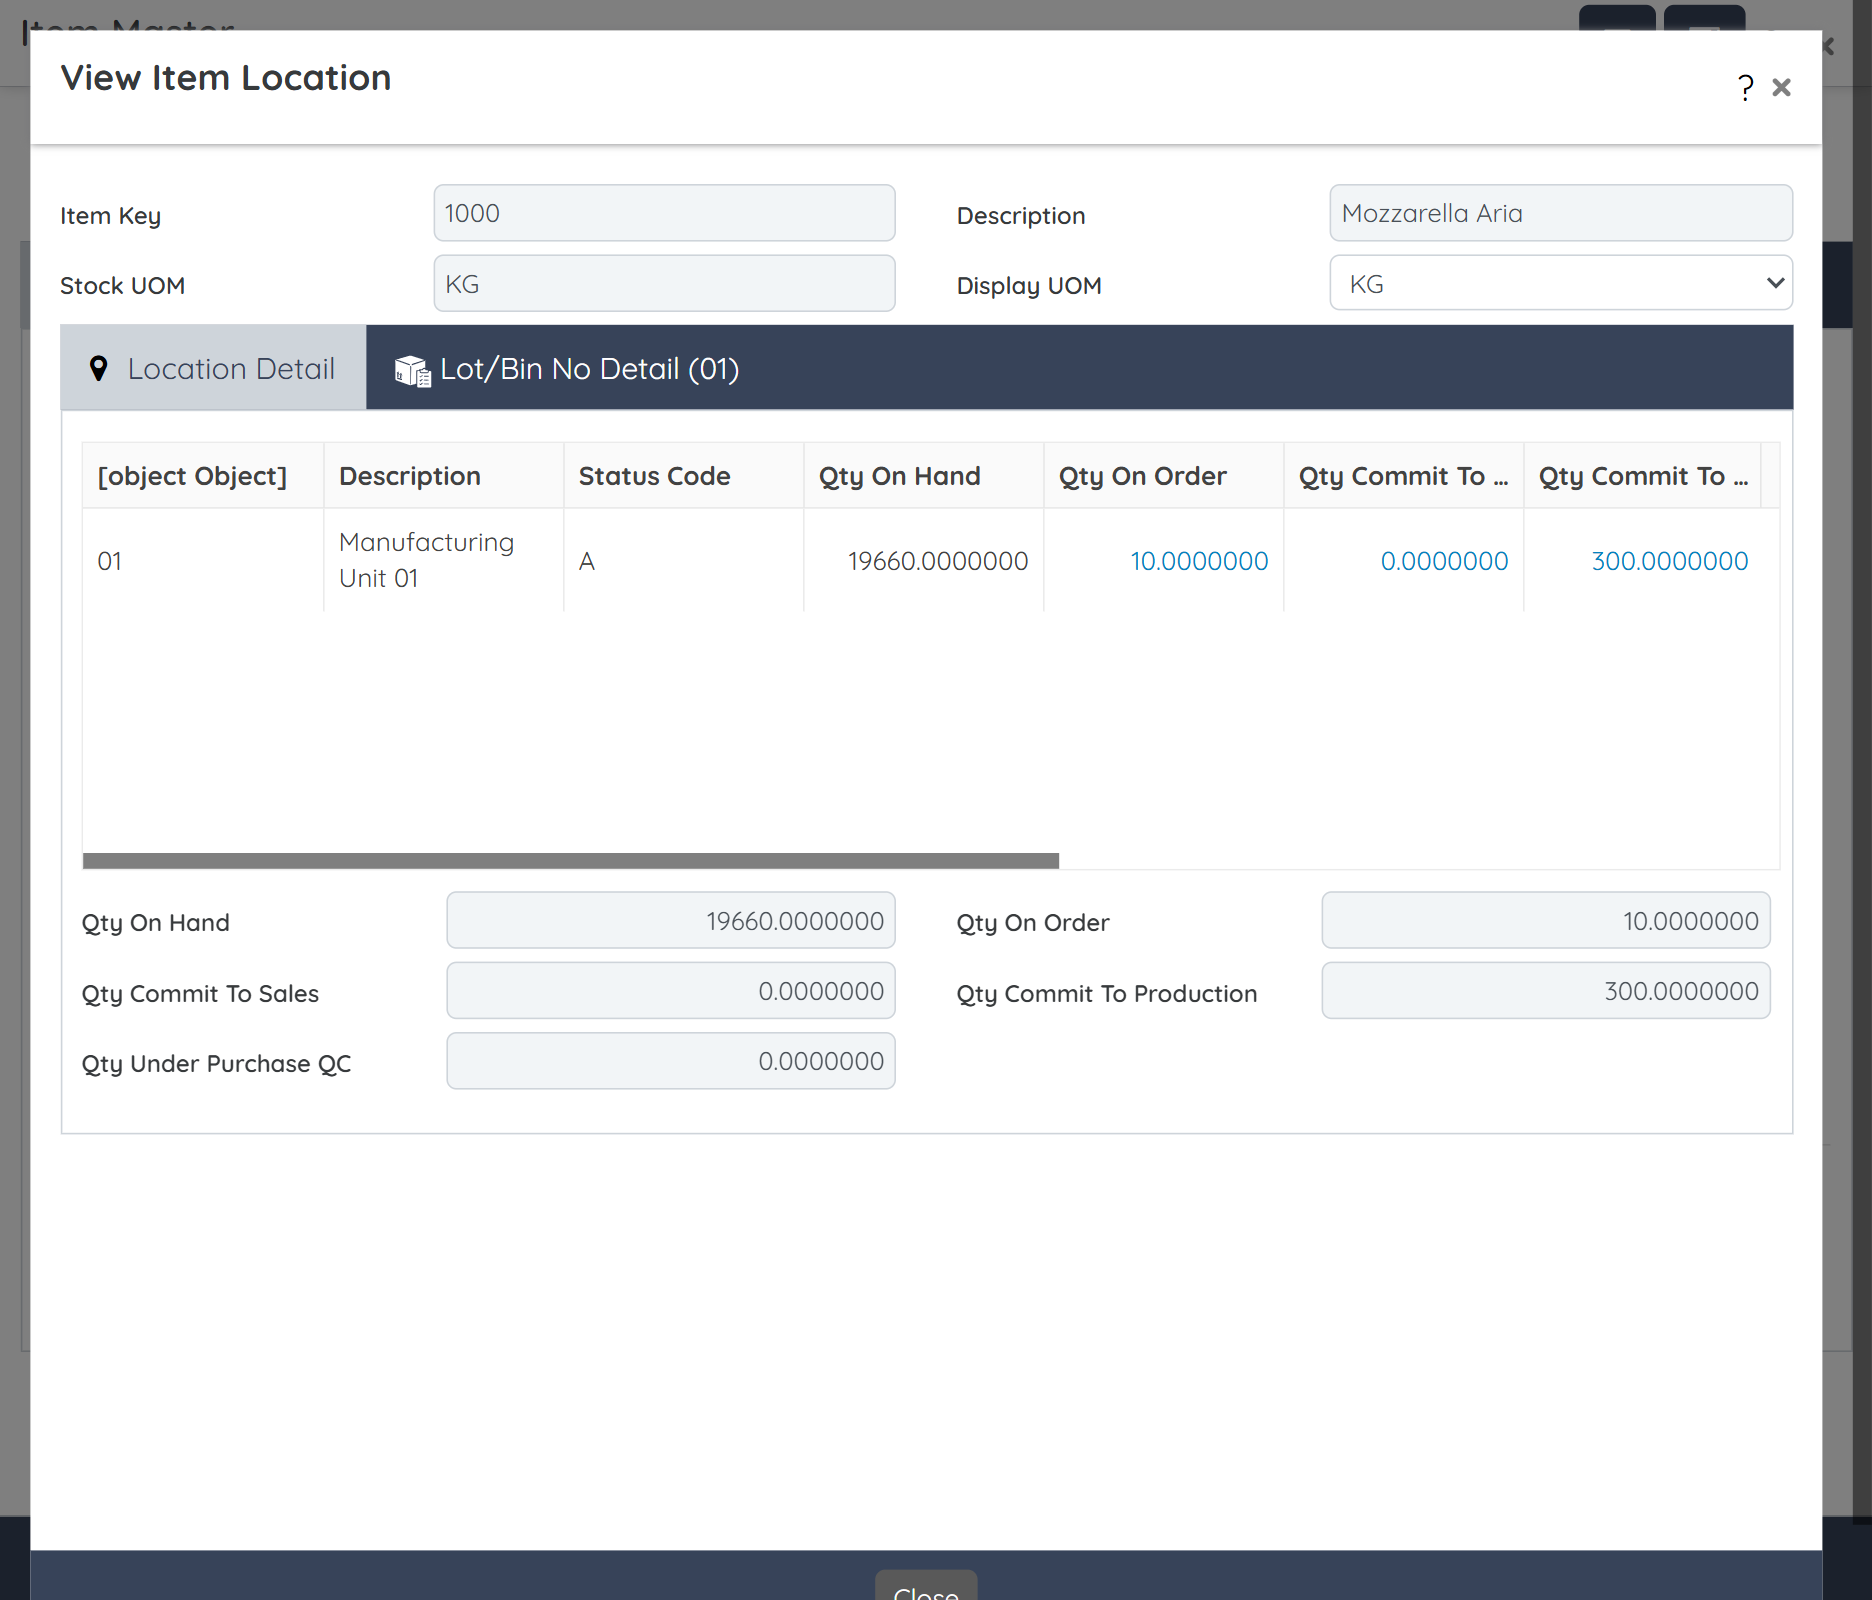
Task: Open the Qty Commit link 0.0000000 in grid
Action: [1444, 561]
